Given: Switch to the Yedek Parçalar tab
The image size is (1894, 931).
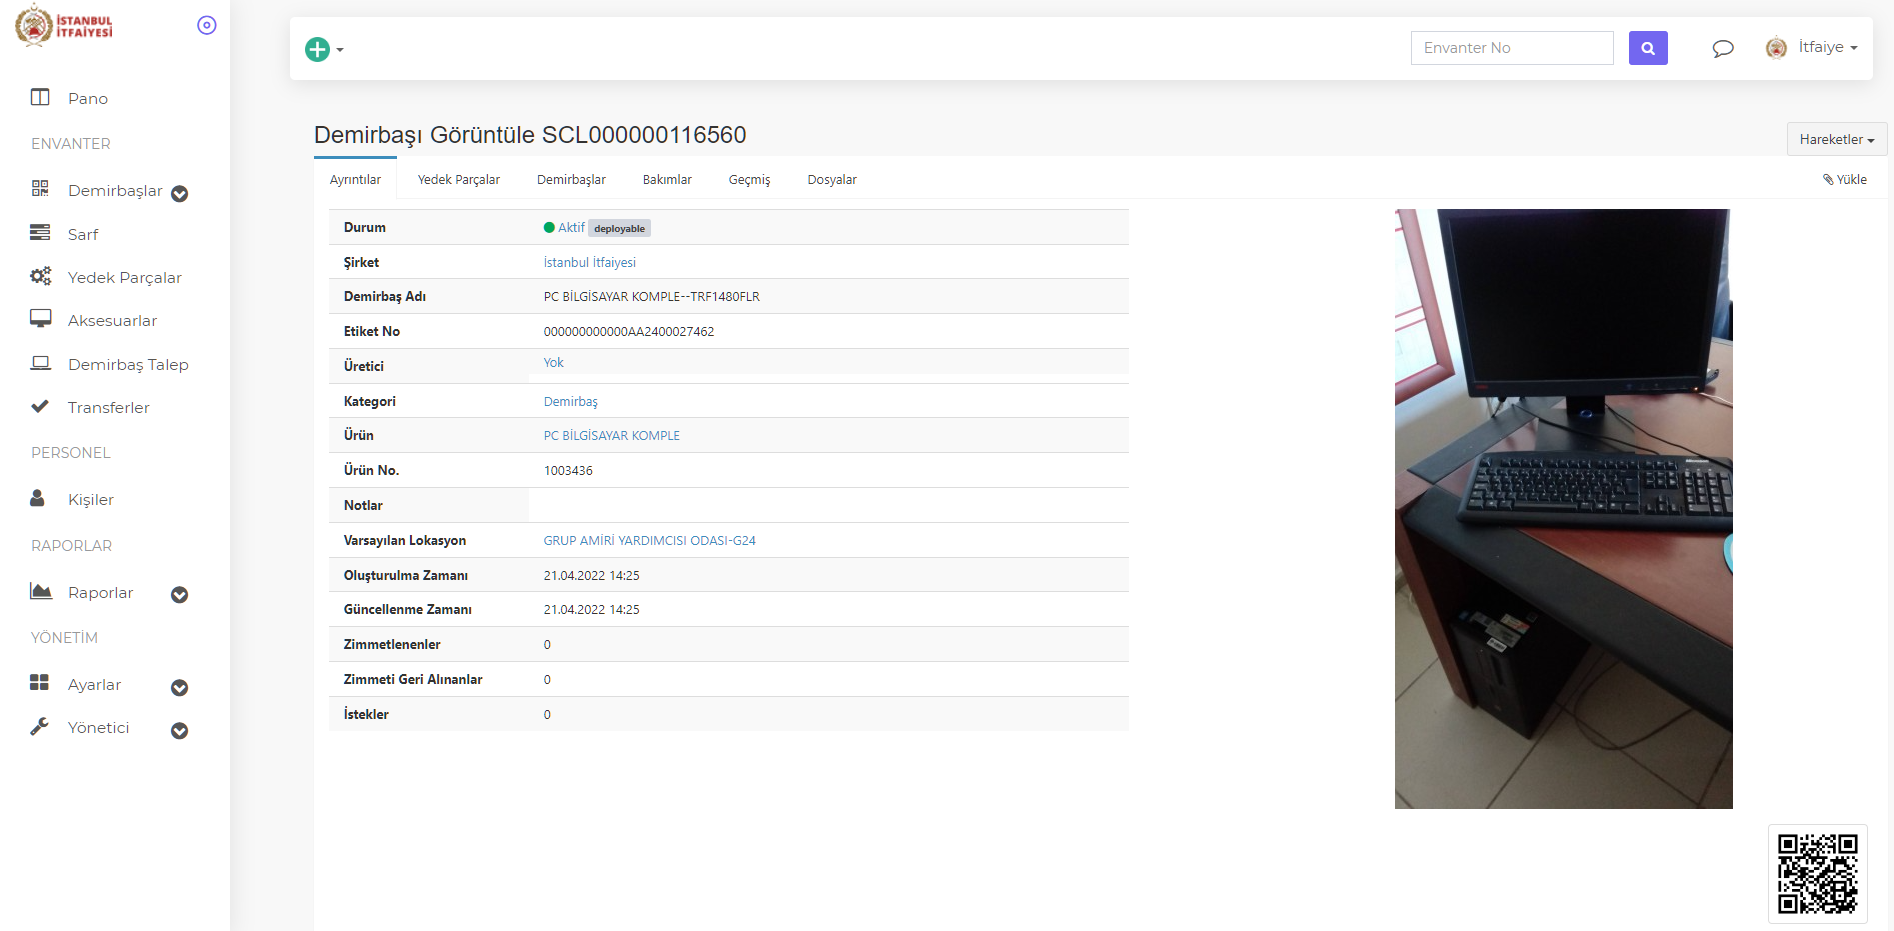Looking at the screenshot, I should (x=459, y=179).
